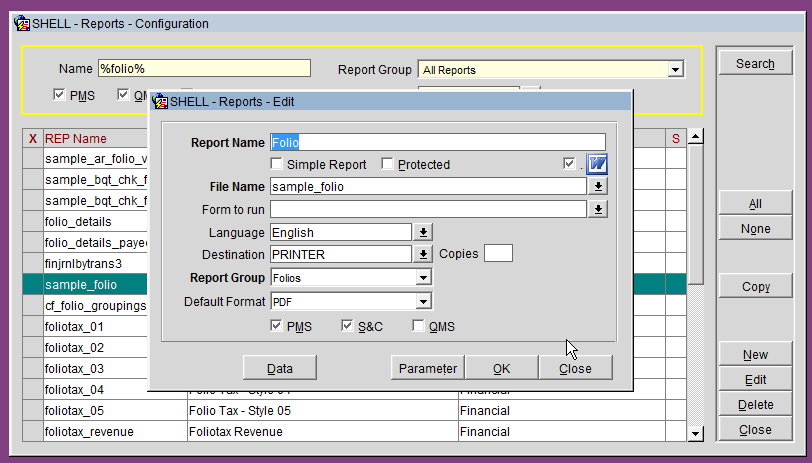Click the Word document icon button

pos(597,164)
